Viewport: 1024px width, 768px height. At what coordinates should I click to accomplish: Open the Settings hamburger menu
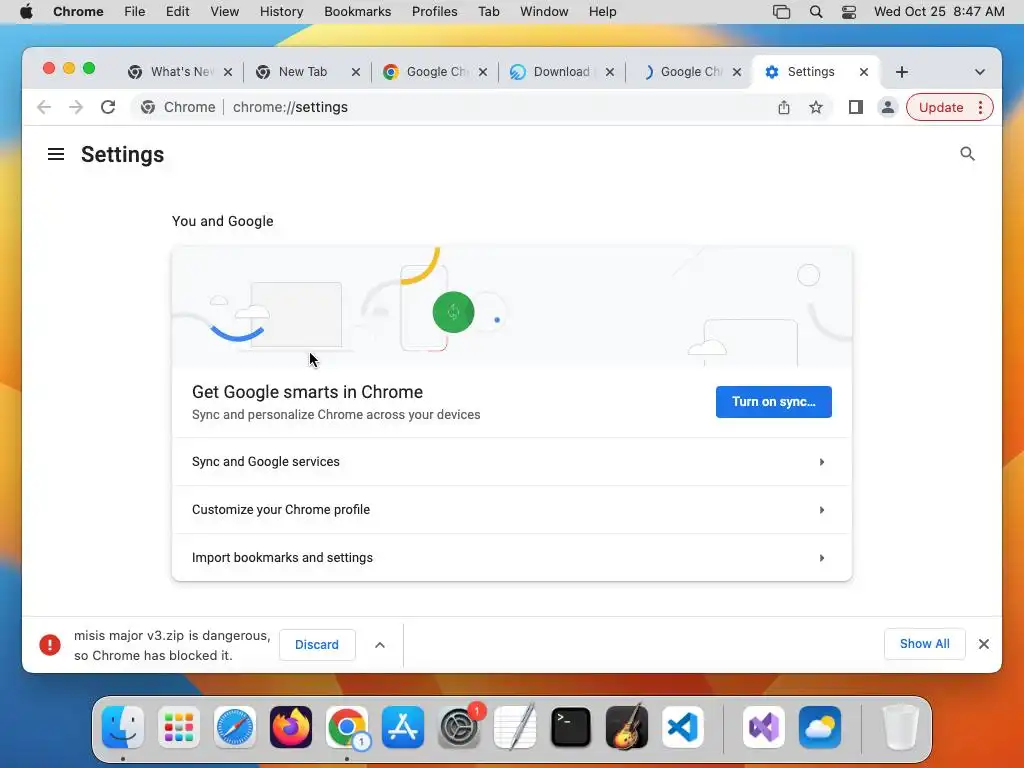tap(56, 154)
